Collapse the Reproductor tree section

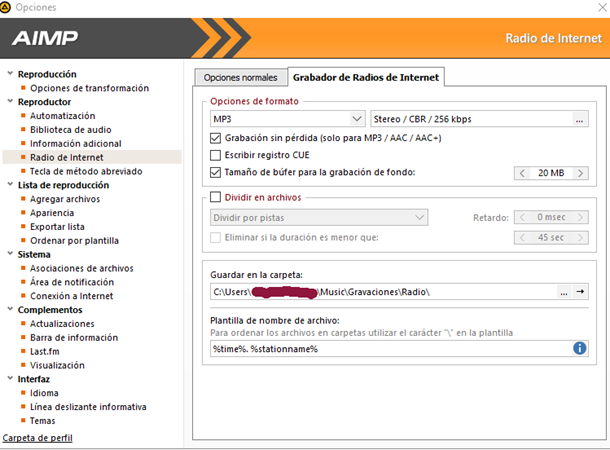point(11,101)
